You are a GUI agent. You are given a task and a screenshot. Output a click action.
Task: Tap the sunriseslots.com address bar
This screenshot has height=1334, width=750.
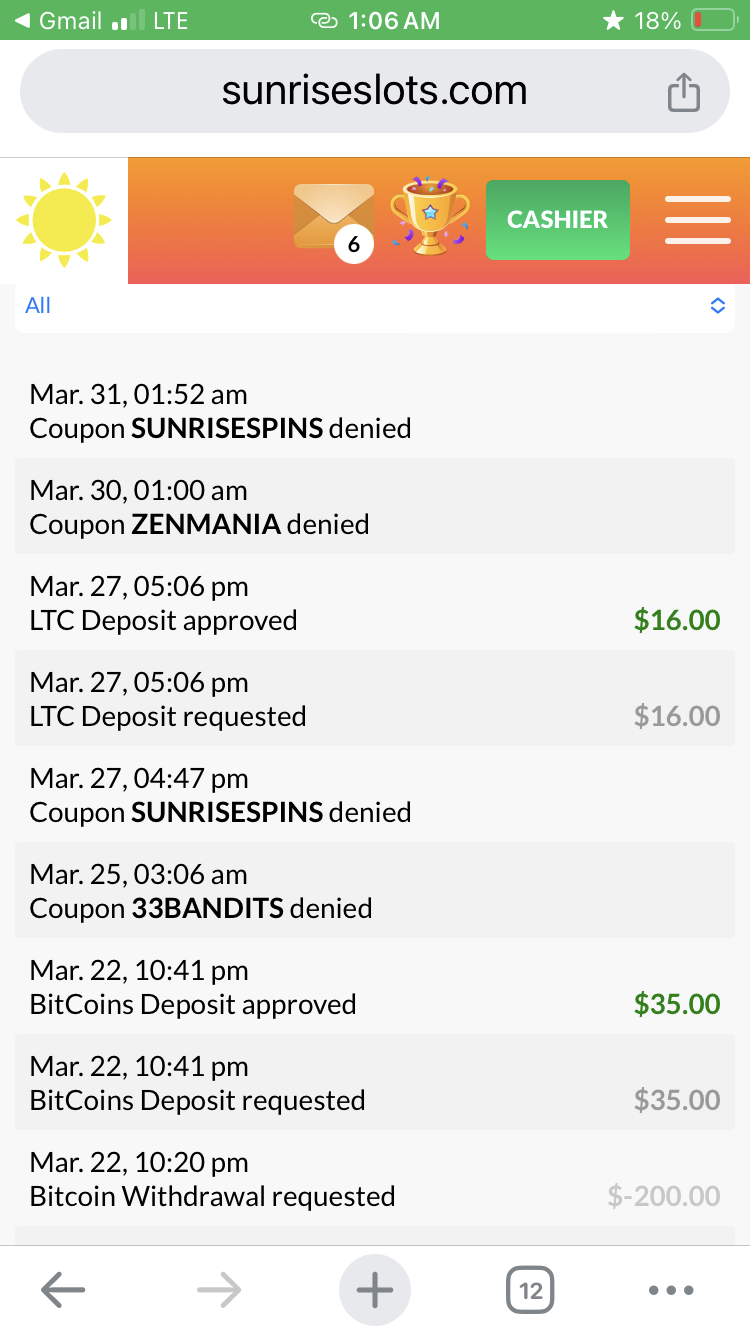tap(374, 92)
